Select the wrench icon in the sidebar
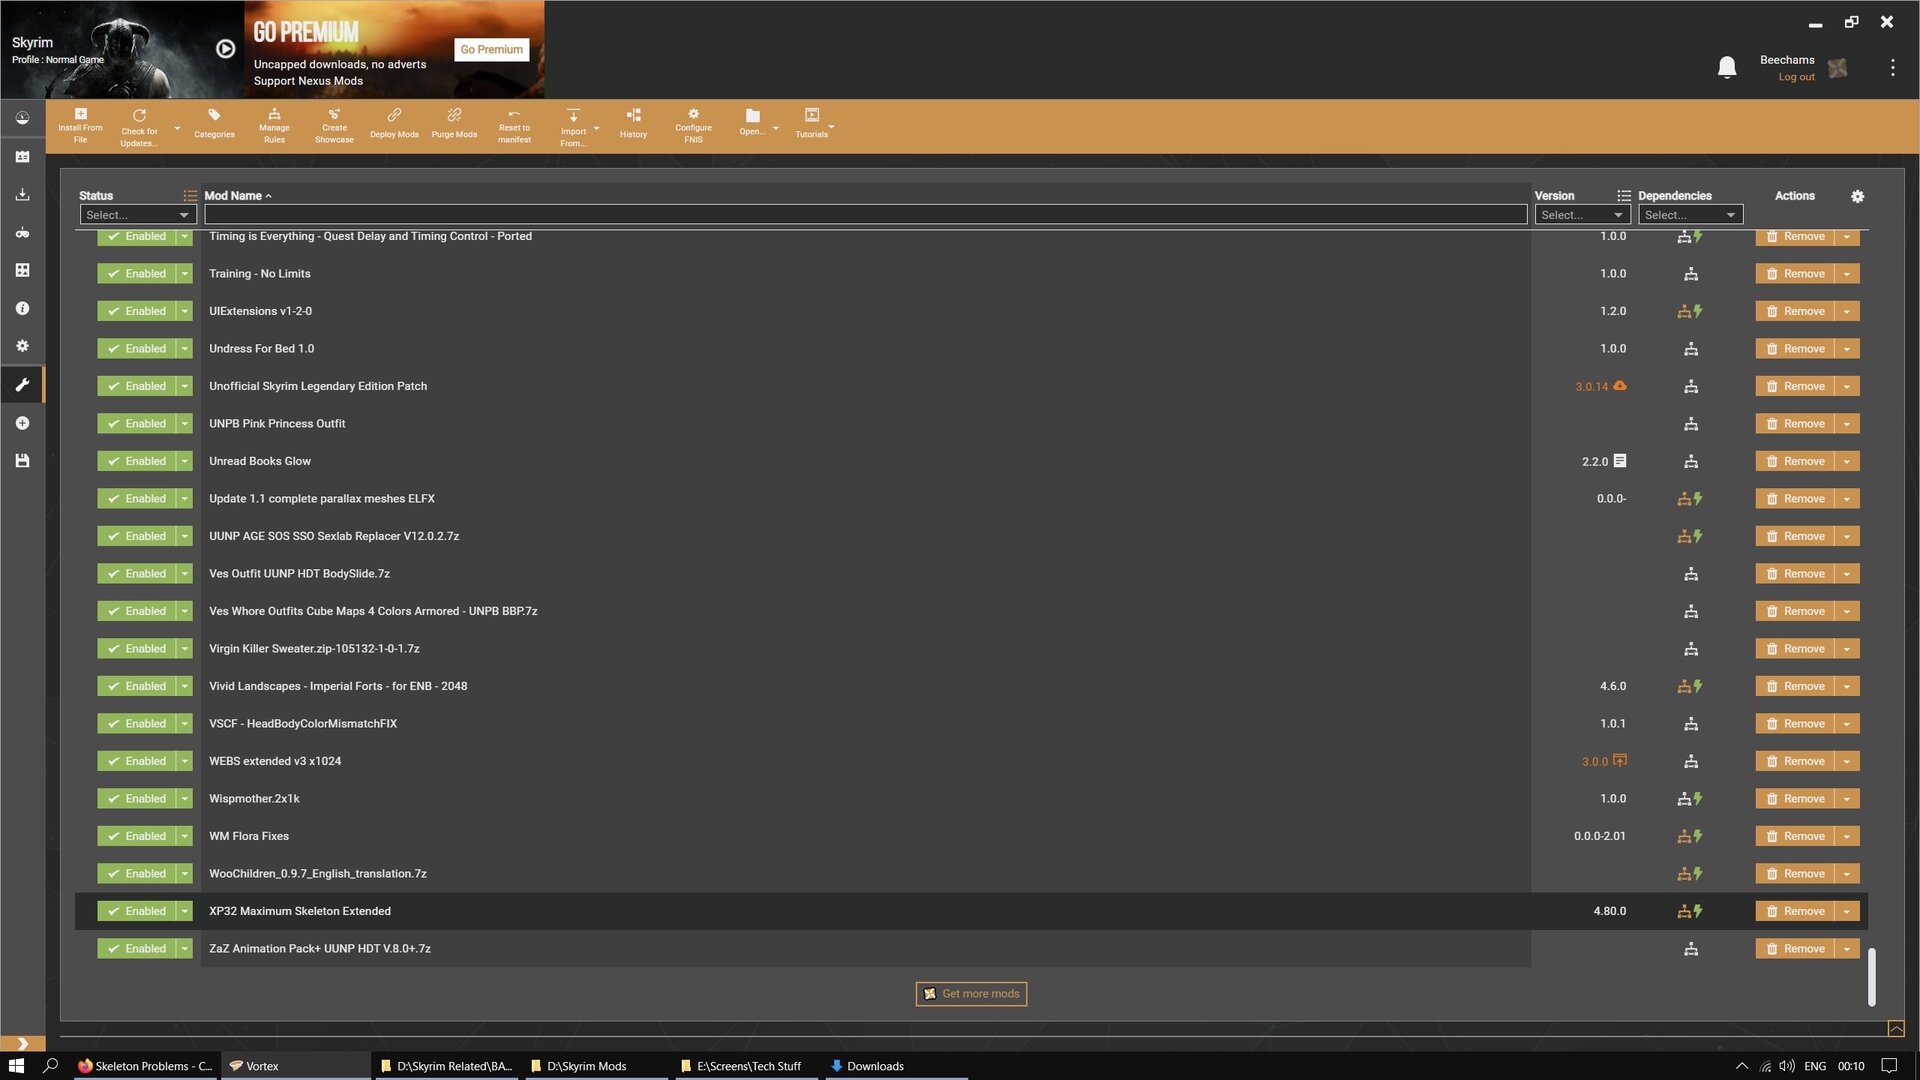Image resolution: width=1920 pixels, height=1080 pixels. coord(22,385)
